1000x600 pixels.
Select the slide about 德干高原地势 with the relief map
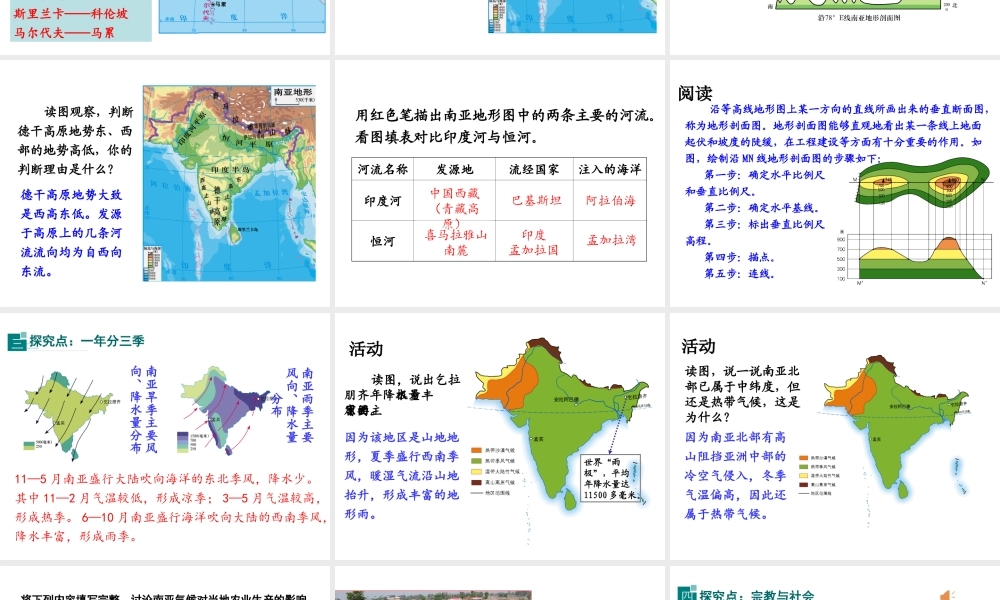pos(165,183)
